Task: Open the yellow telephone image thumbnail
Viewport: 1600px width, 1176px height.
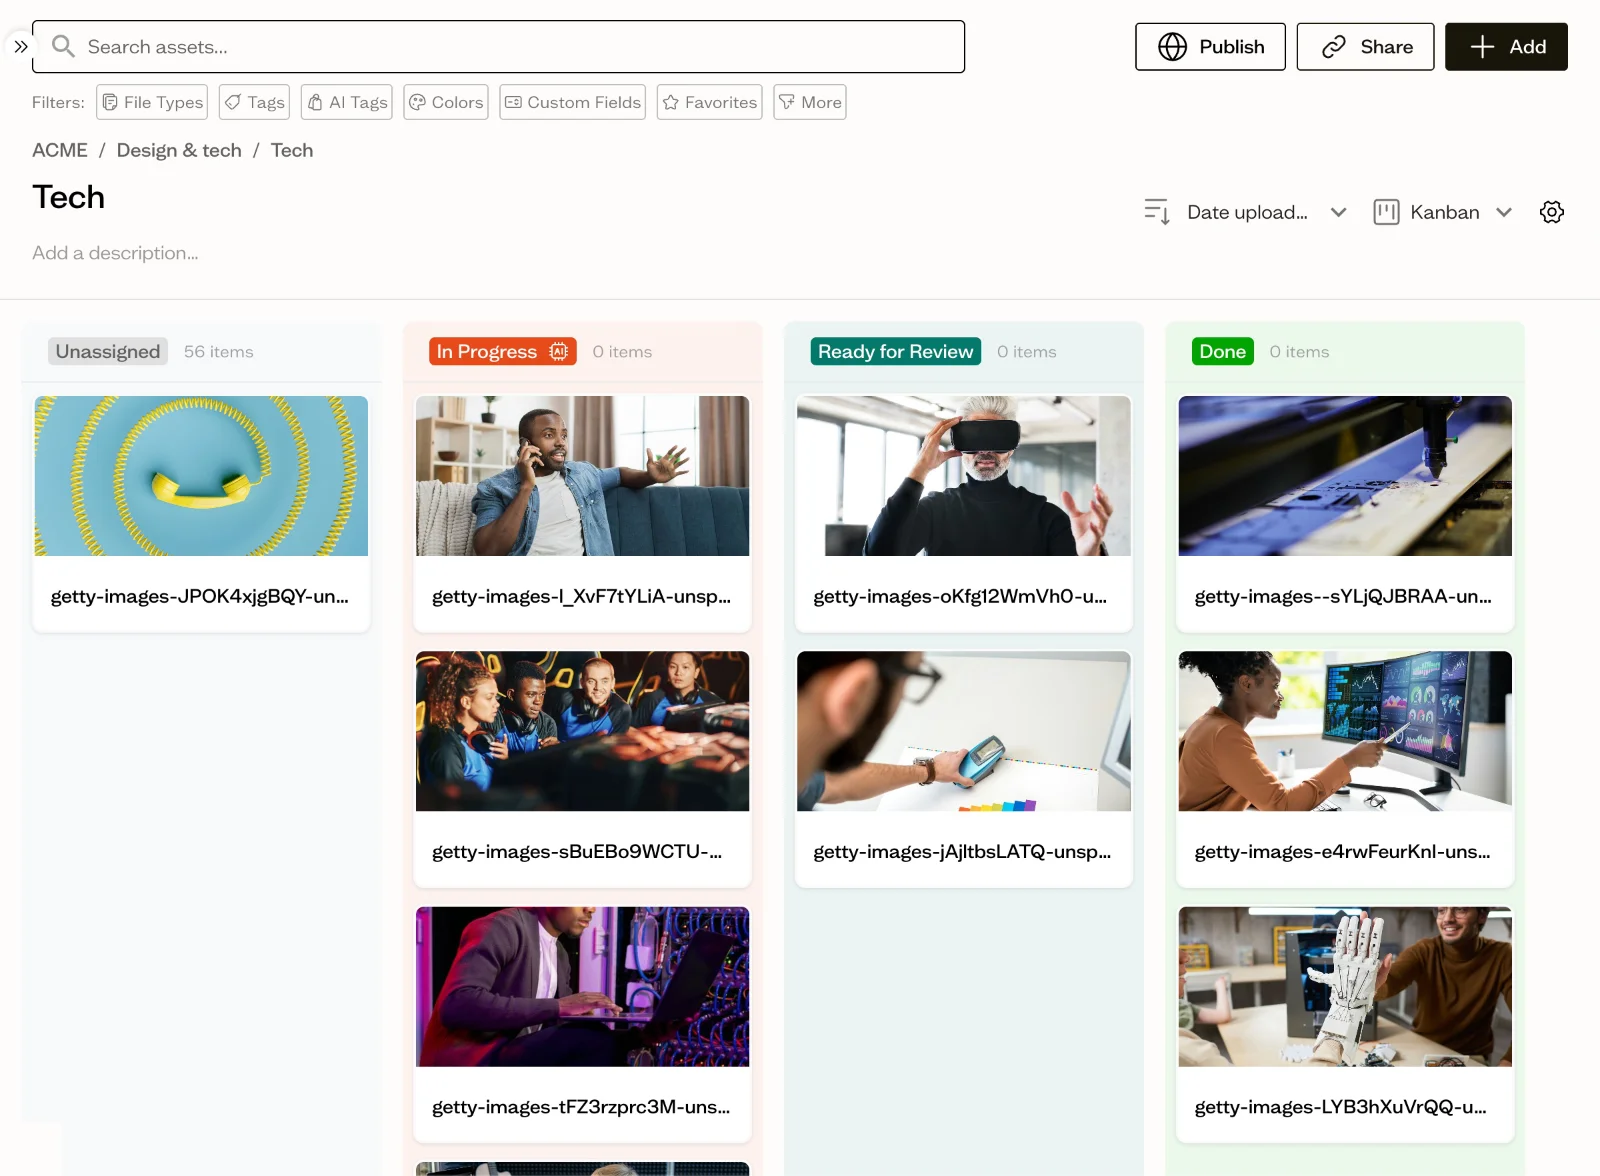Action: tap(201, 476)
